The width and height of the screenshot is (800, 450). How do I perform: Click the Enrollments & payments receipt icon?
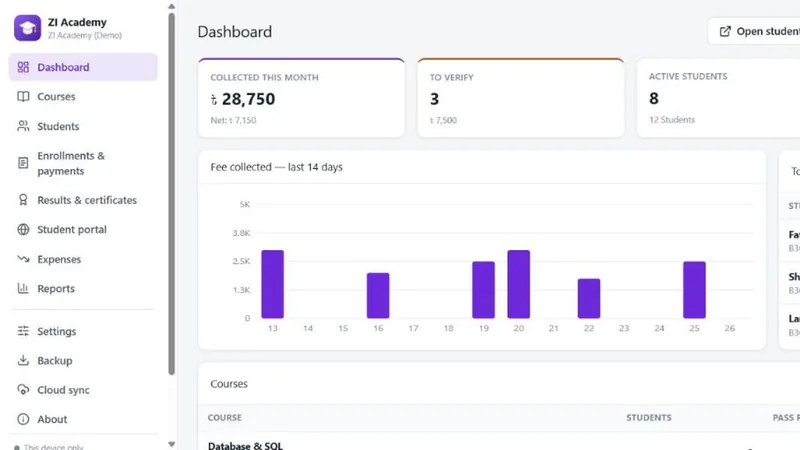(23, 163)
